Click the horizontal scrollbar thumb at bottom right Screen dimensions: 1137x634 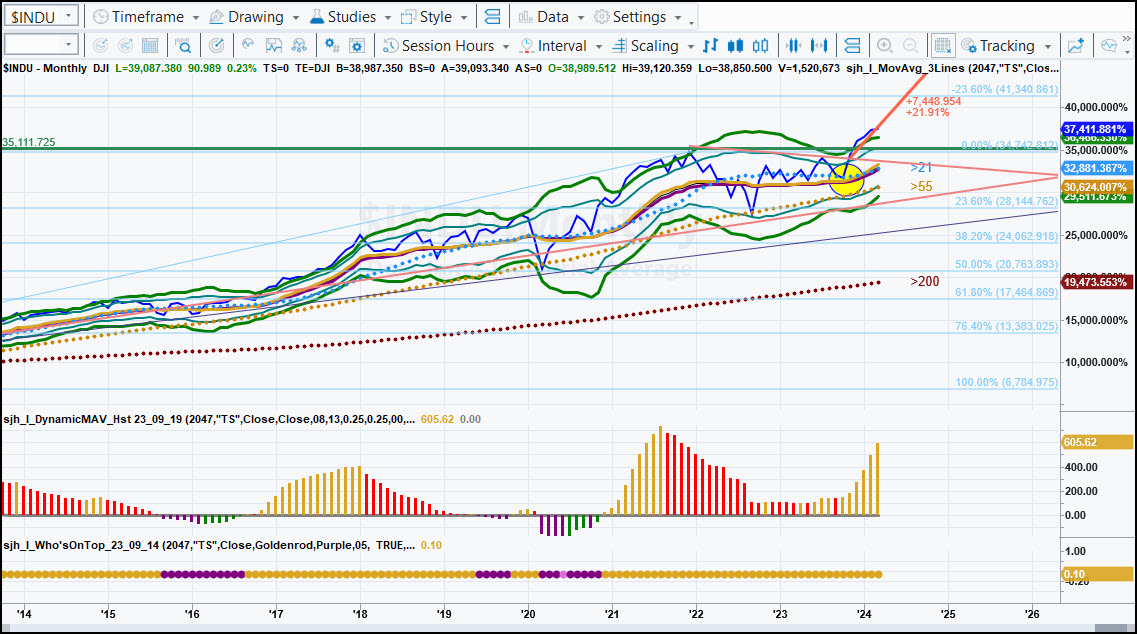[x=1113, y=628]
